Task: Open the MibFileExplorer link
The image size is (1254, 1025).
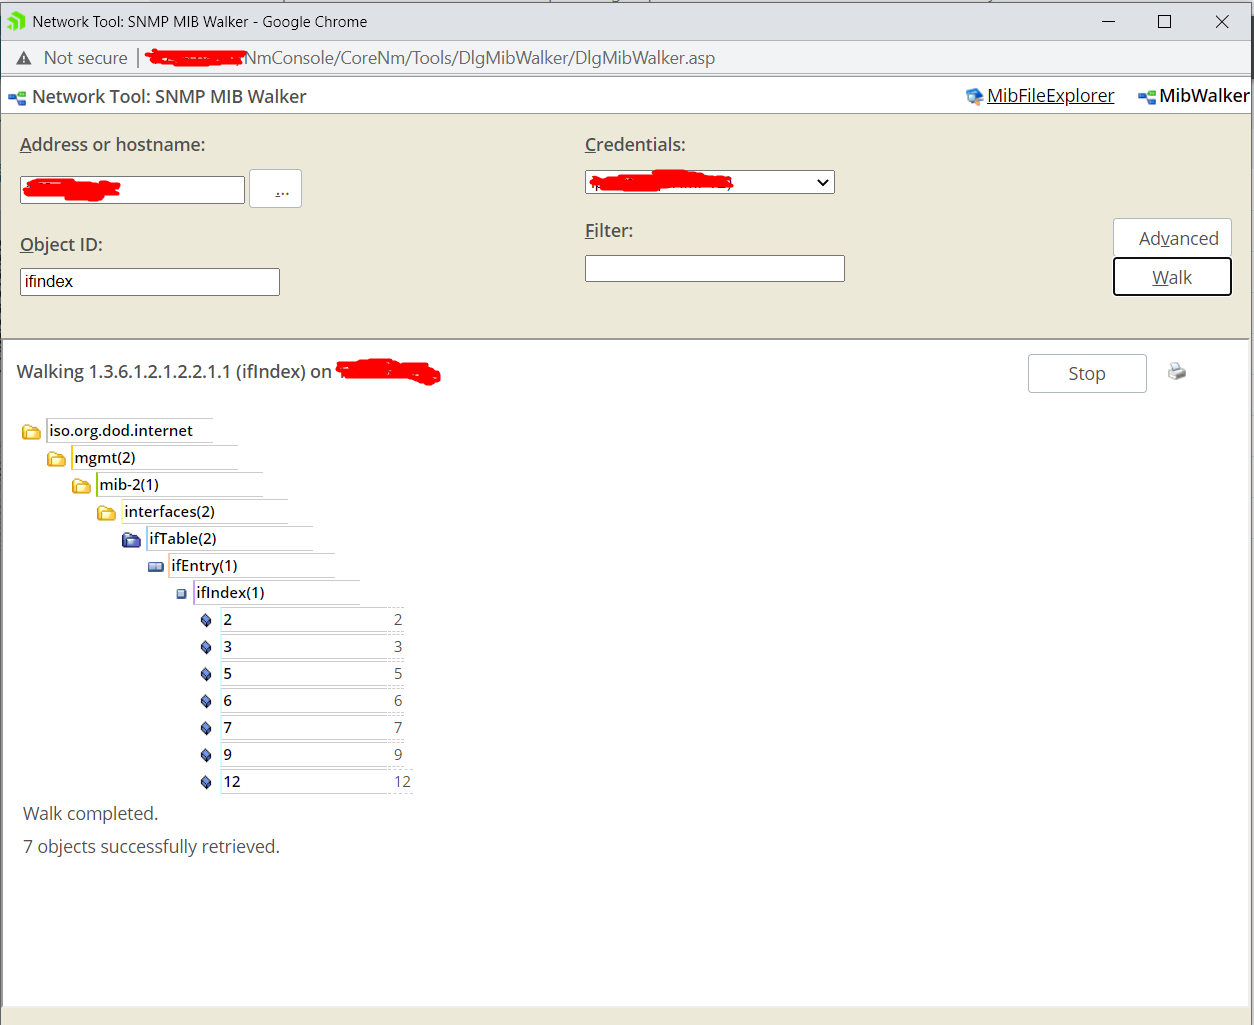Action: pos(1050,96)
